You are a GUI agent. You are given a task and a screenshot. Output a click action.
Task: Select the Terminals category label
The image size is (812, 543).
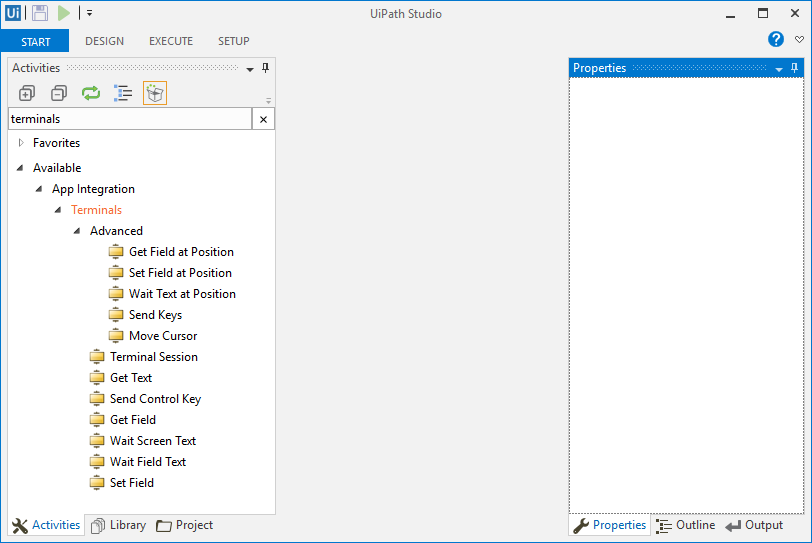click(96, 210)
